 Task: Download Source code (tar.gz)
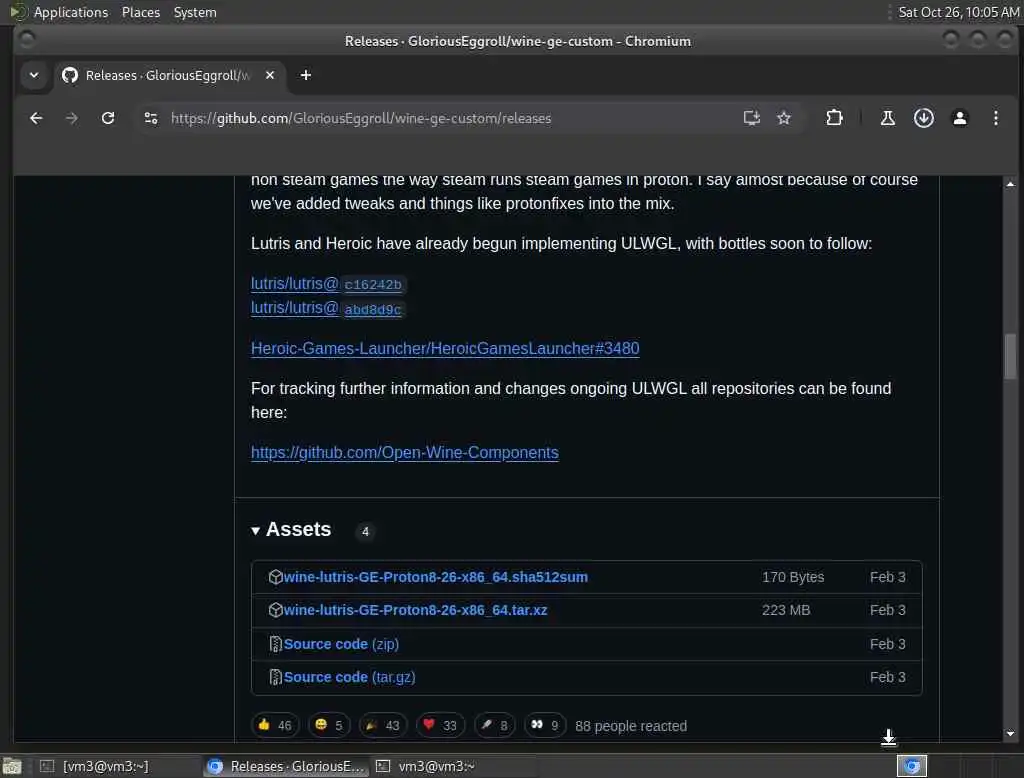coord(349,677)
